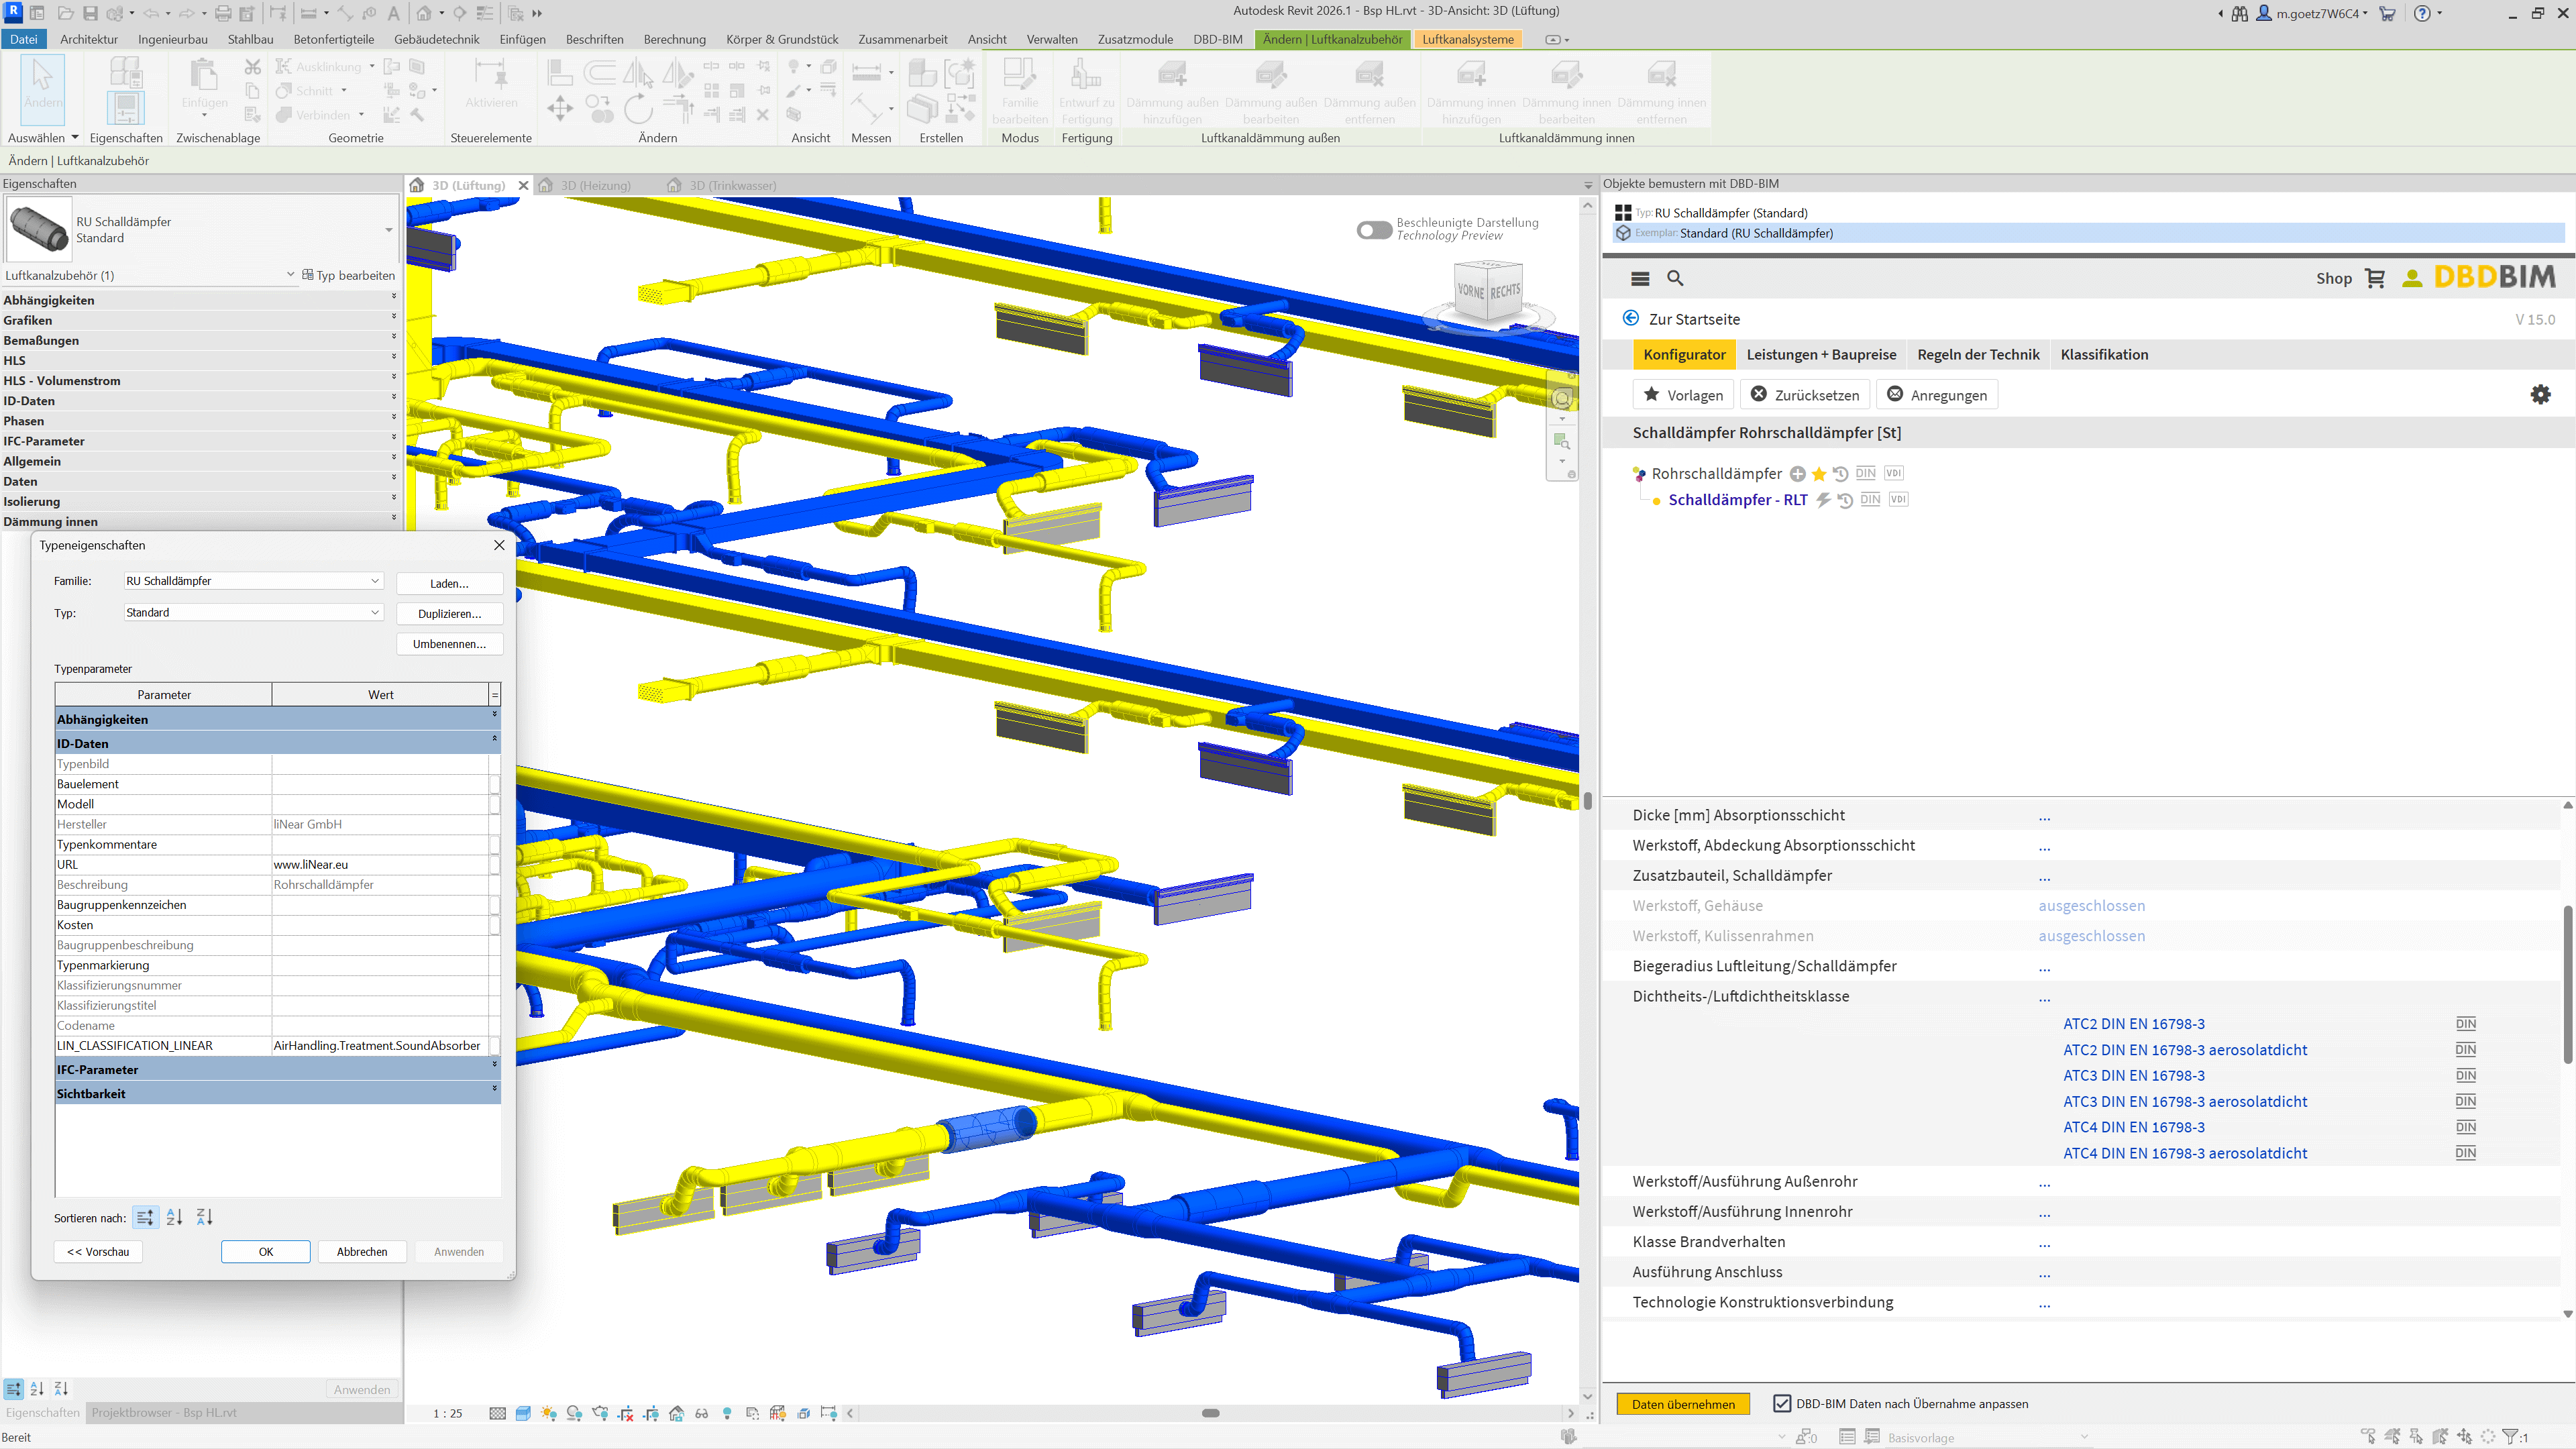Select ATC3 DIN EN 16798-3 aerosolatdicht link

pyautogui.click(x=2185, y=1101)
